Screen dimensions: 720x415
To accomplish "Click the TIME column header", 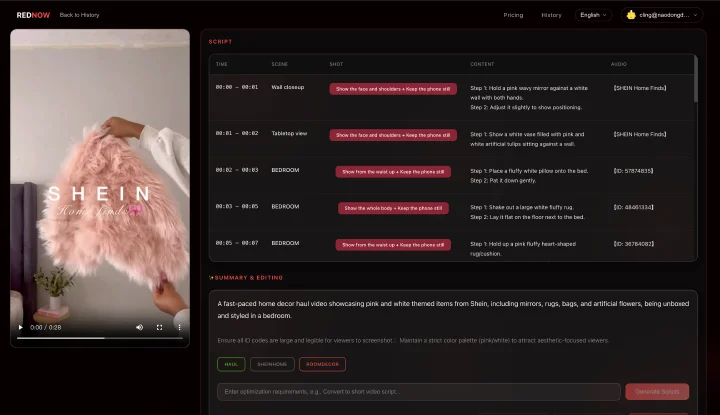I will 222,64.
